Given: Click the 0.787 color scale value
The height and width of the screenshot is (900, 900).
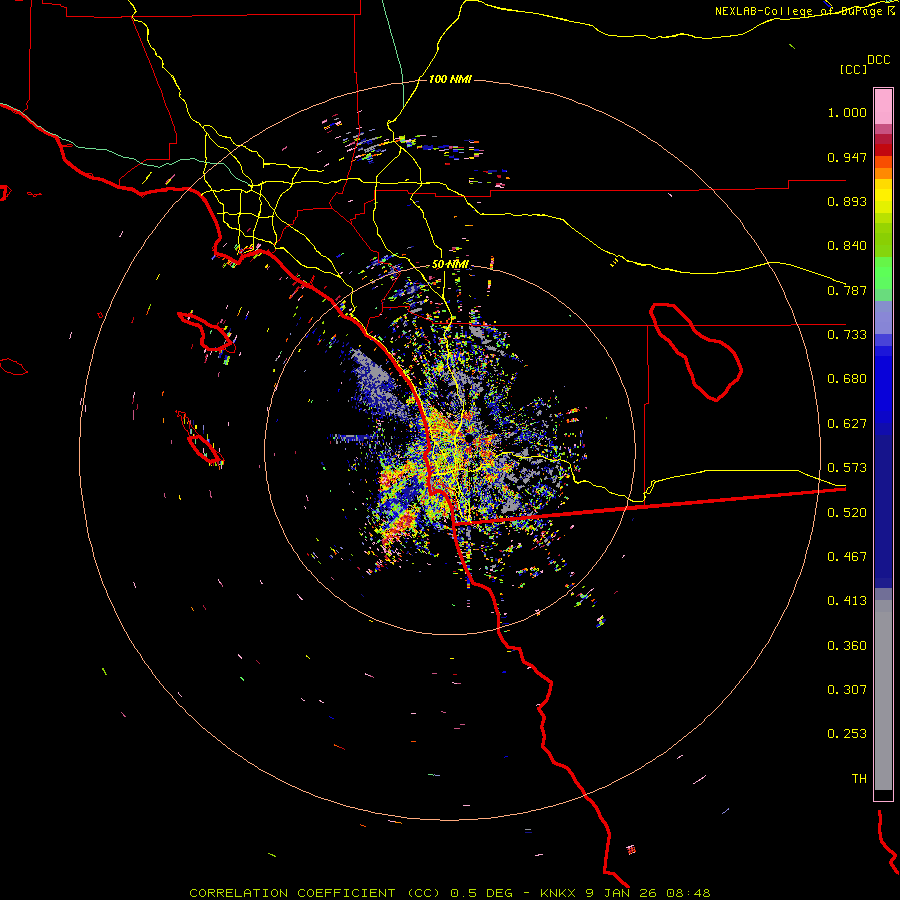Looking at the screenshot, I should click(847, 290).
